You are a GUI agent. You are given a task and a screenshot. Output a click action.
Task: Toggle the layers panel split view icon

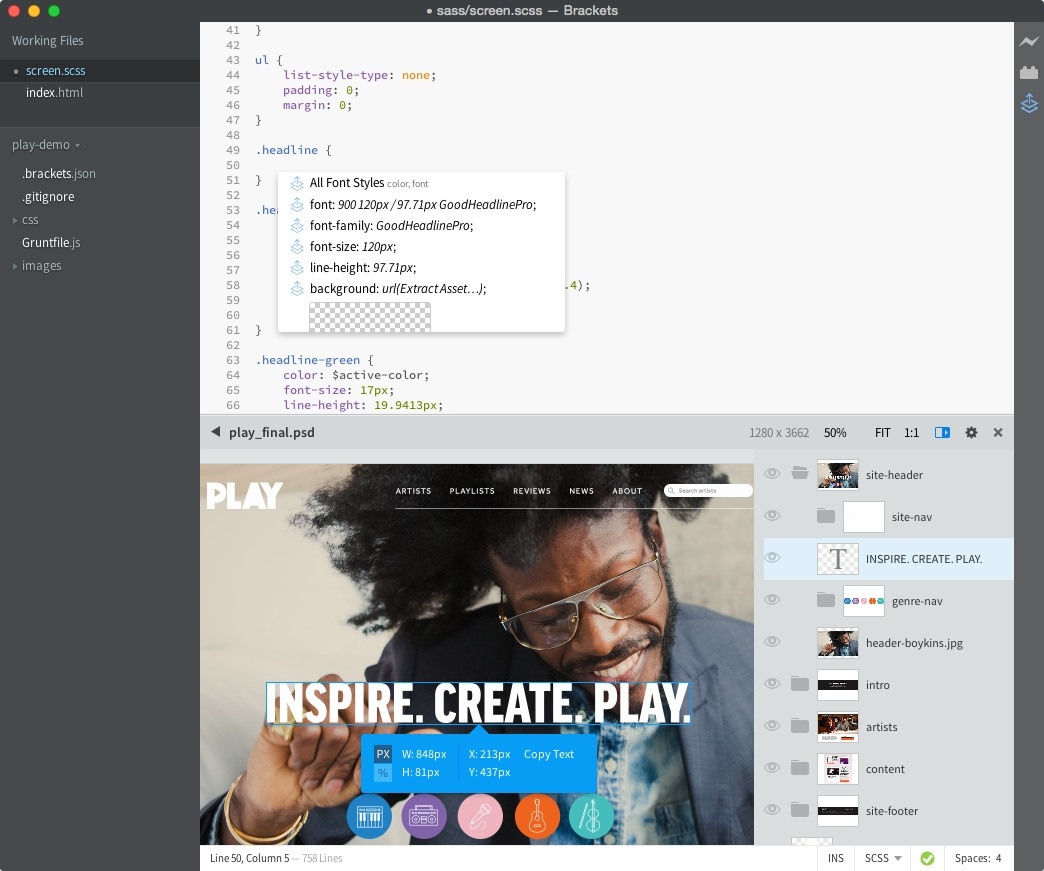[x=942, y=433]
